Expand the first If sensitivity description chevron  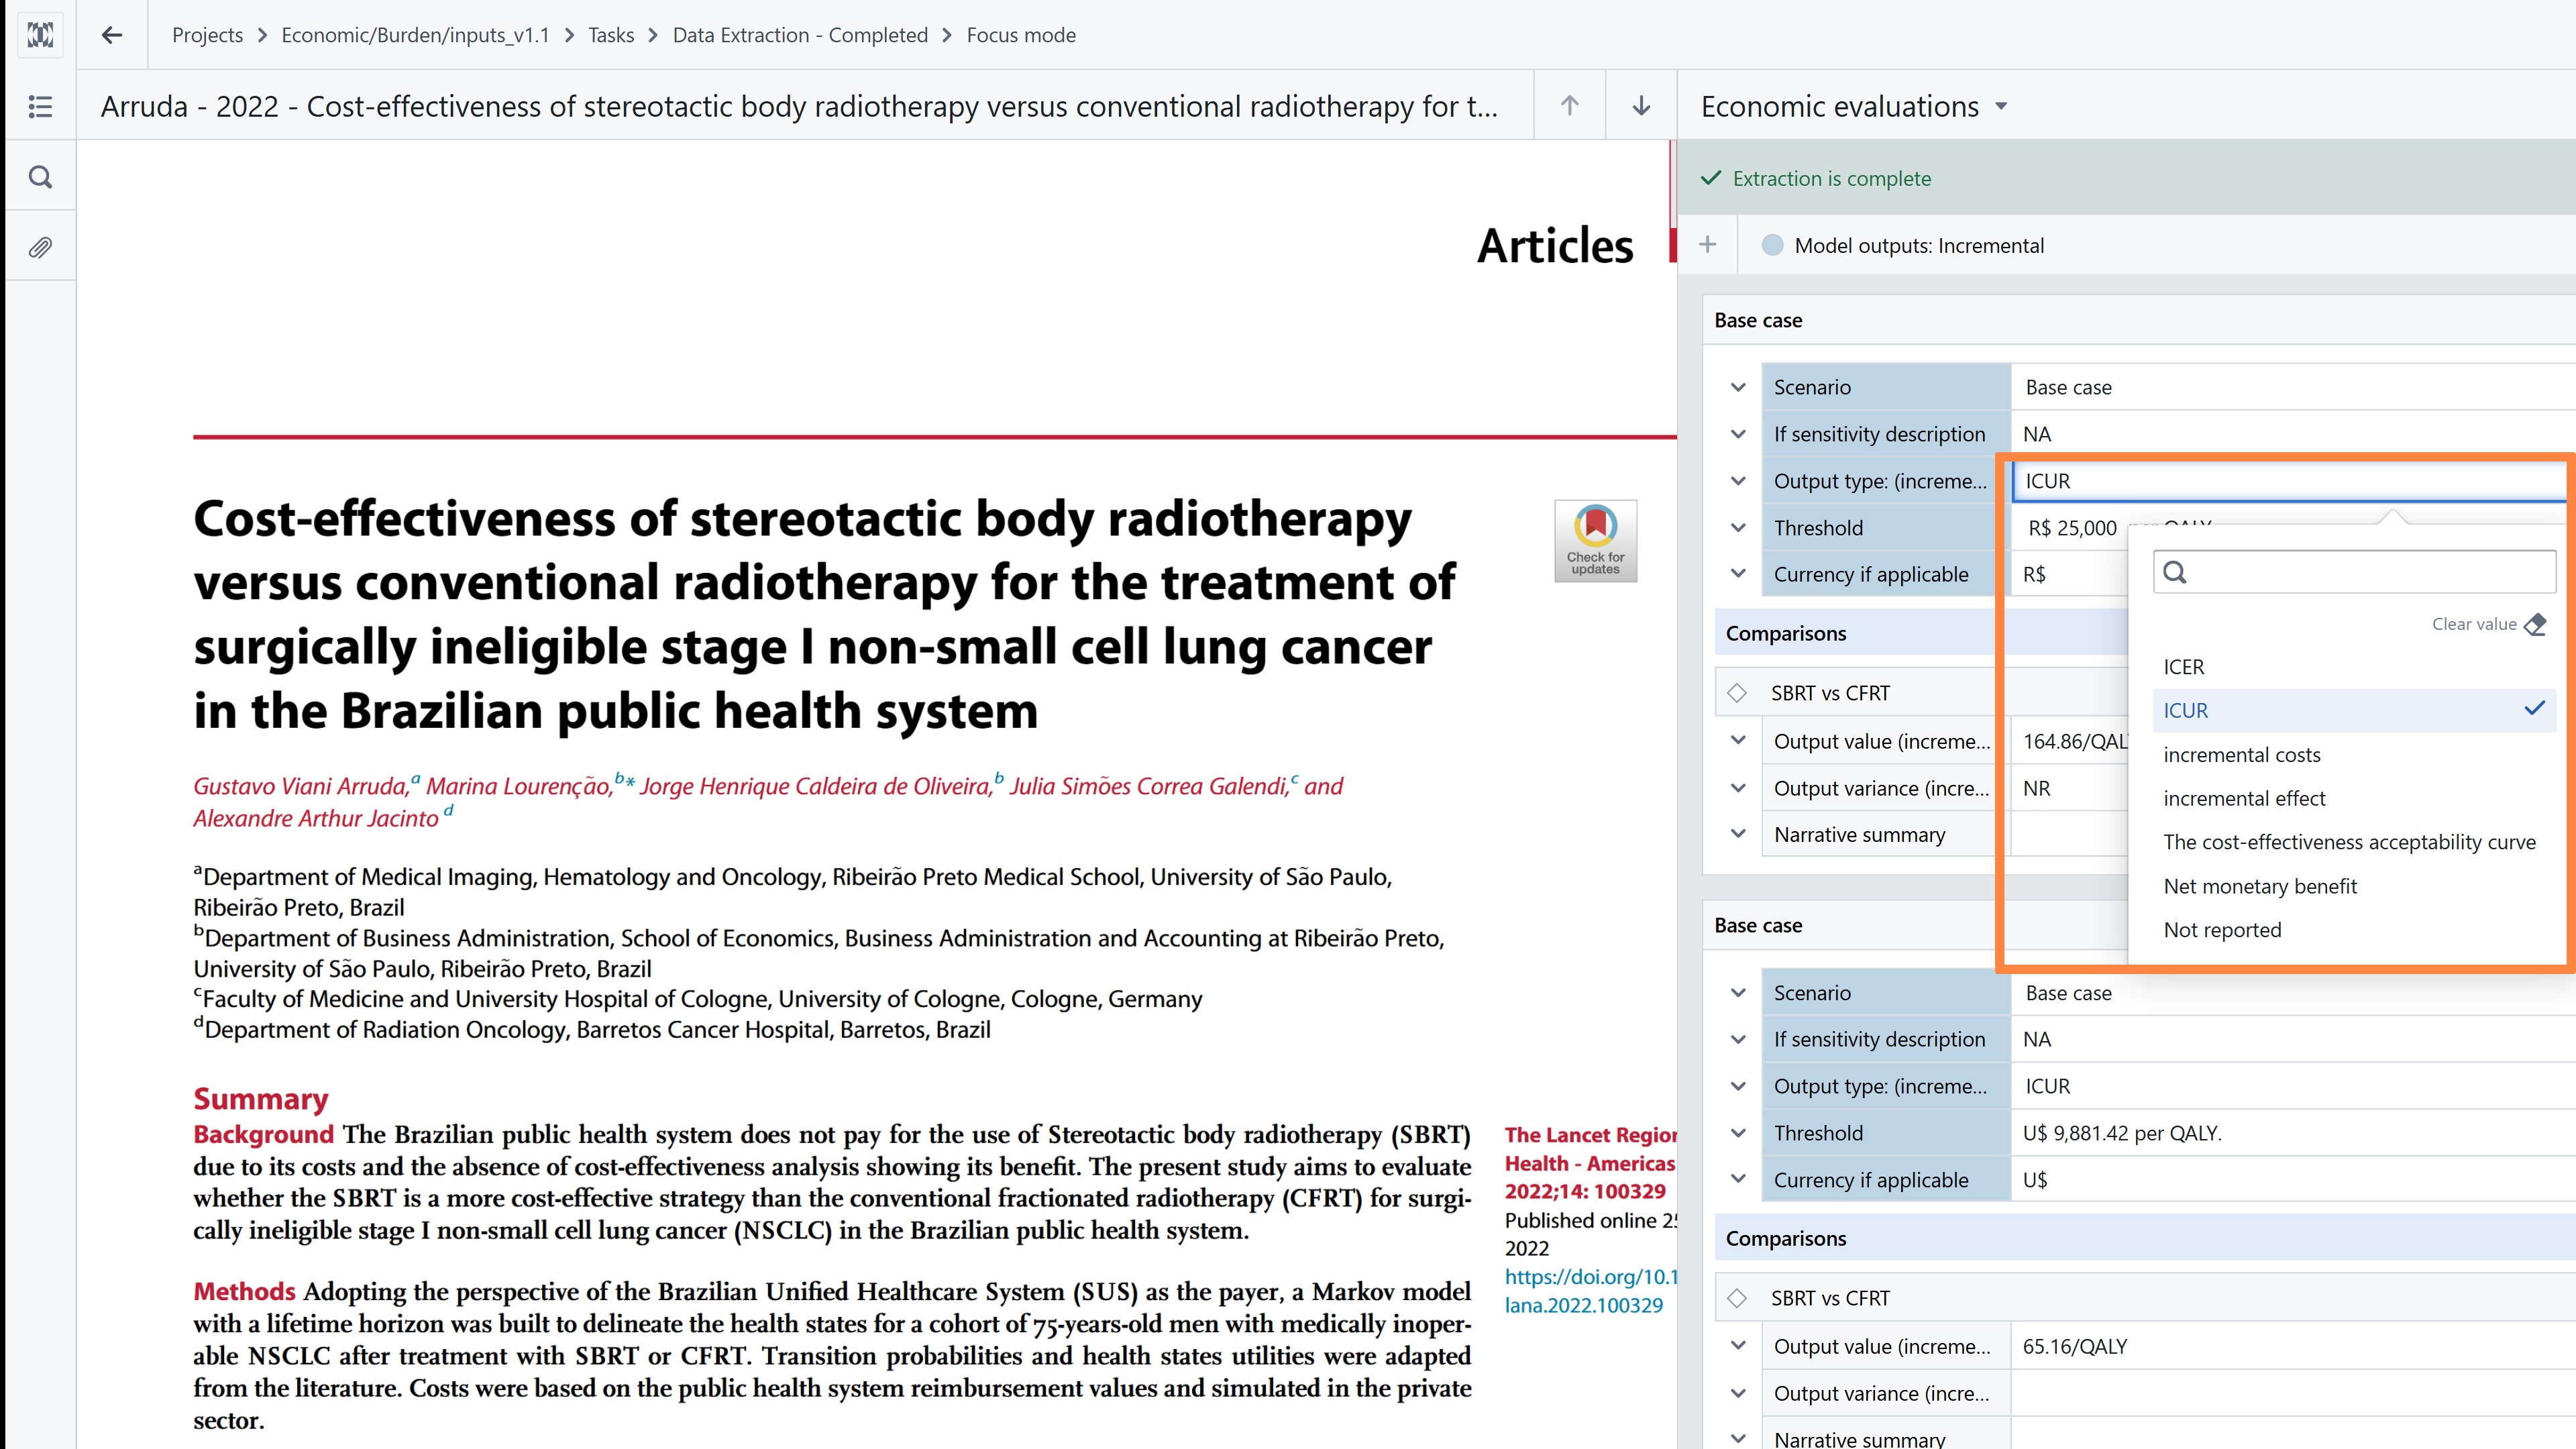click(x=1738, y=434)
